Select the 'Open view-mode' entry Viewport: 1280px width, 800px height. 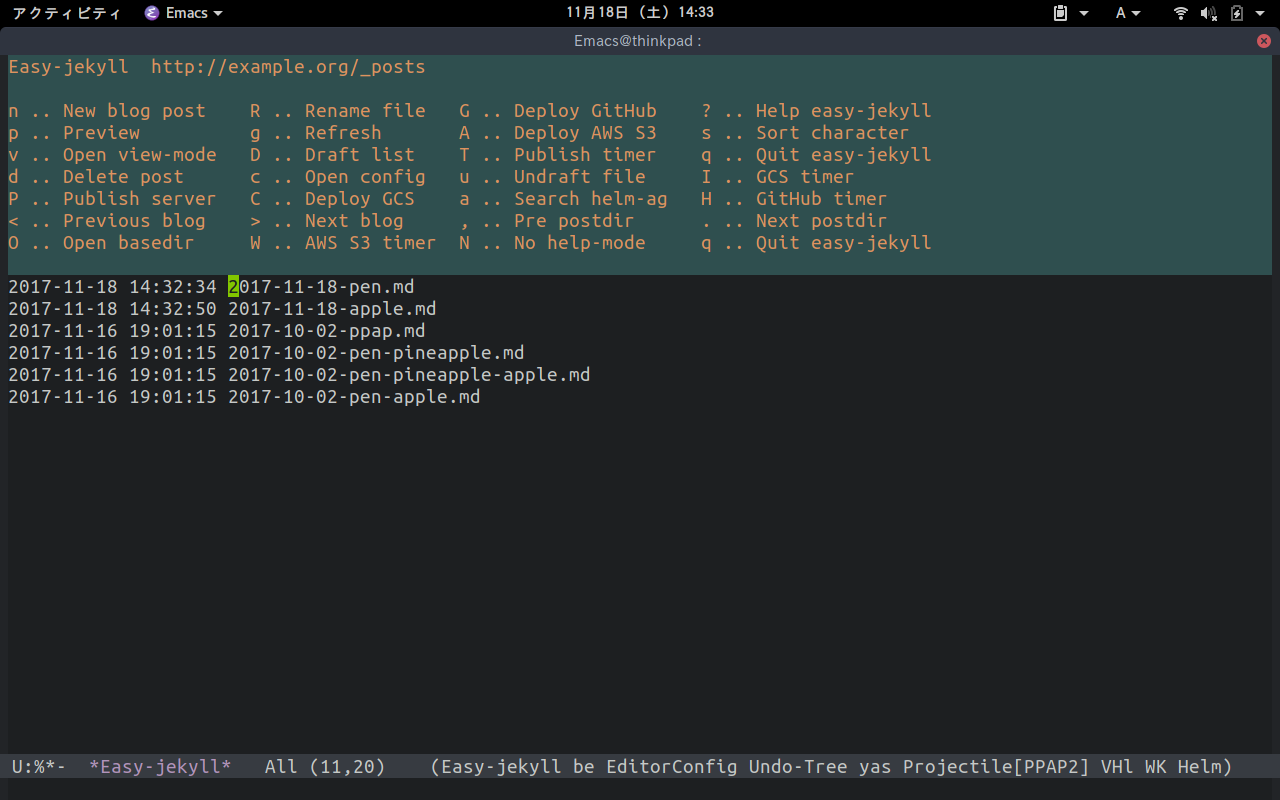[140, 155]
